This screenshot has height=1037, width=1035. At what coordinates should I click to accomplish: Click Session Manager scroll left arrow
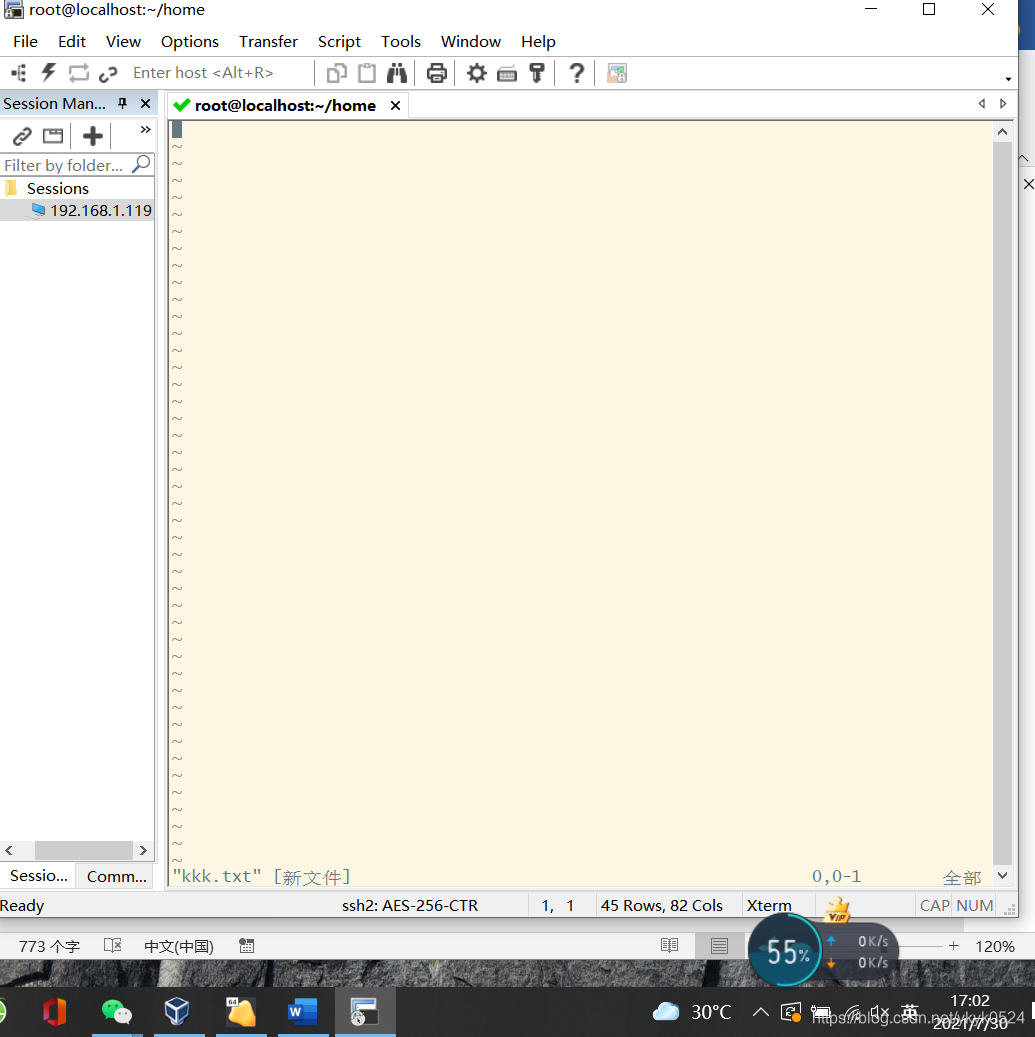click(9, 850)
